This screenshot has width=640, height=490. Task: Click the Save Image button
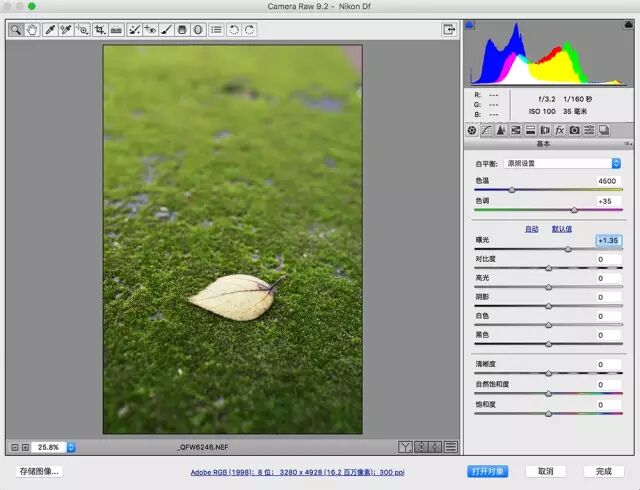(39, 471)
